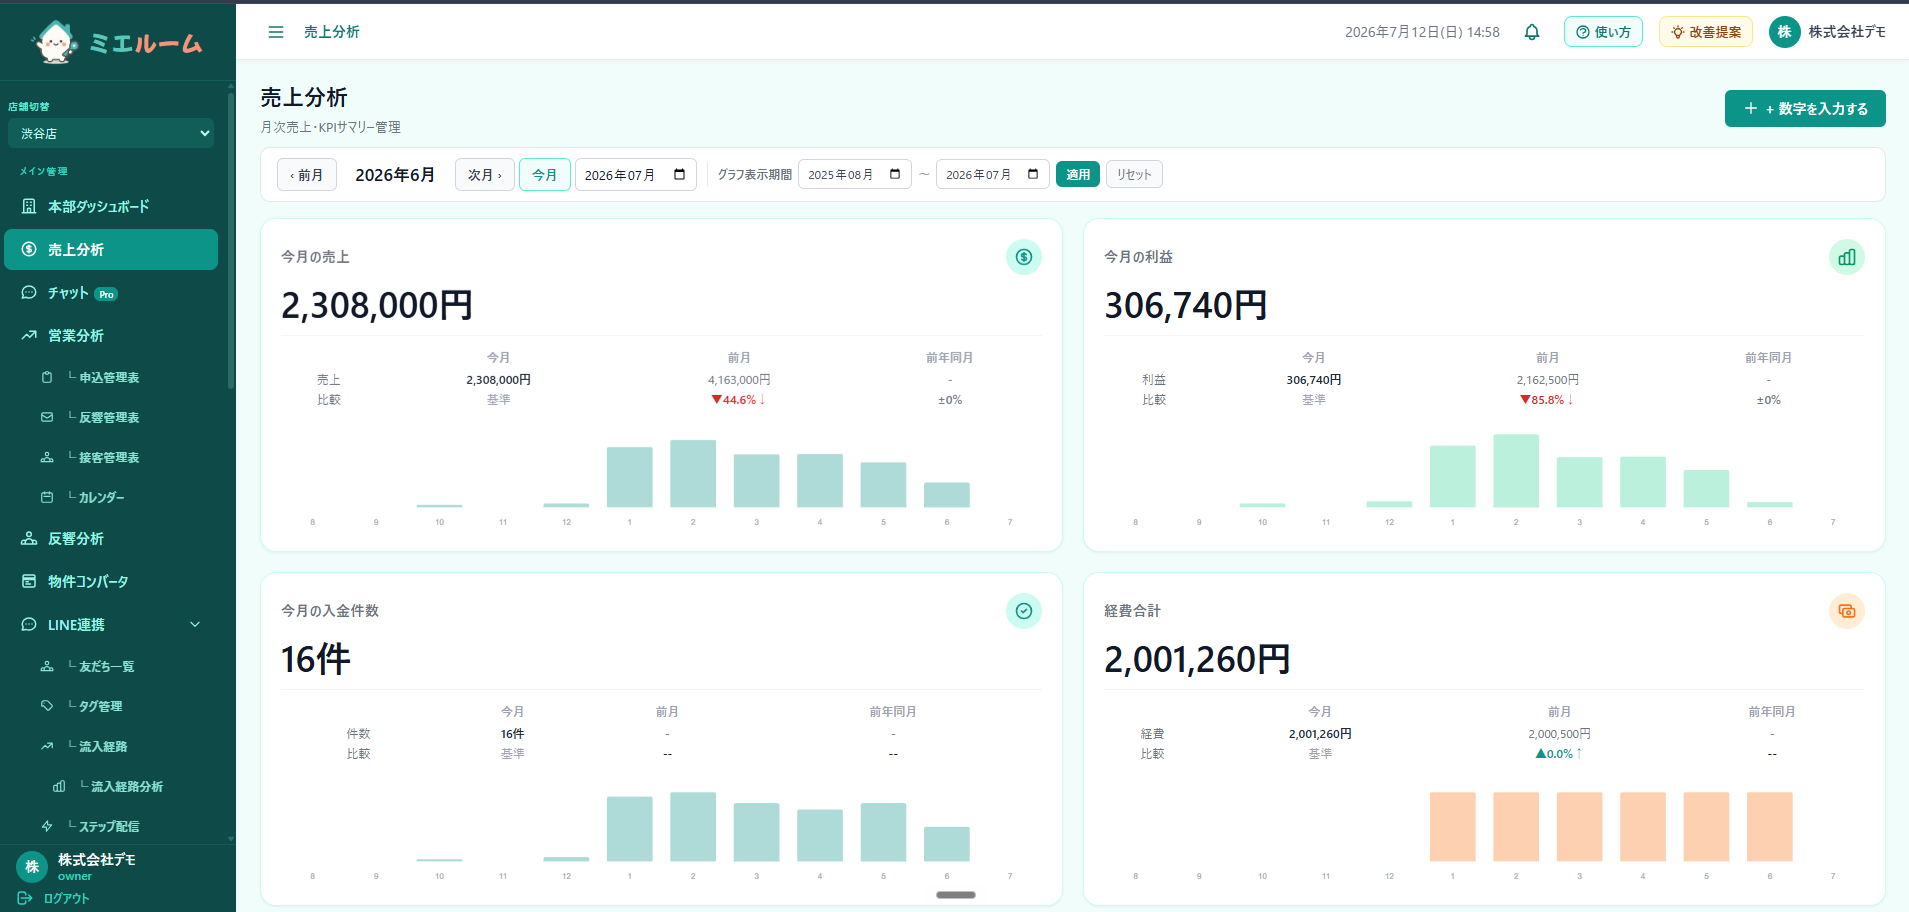Click the 適用 apply button
This screenshot has height=912, width=1909.
[1078, 175]
